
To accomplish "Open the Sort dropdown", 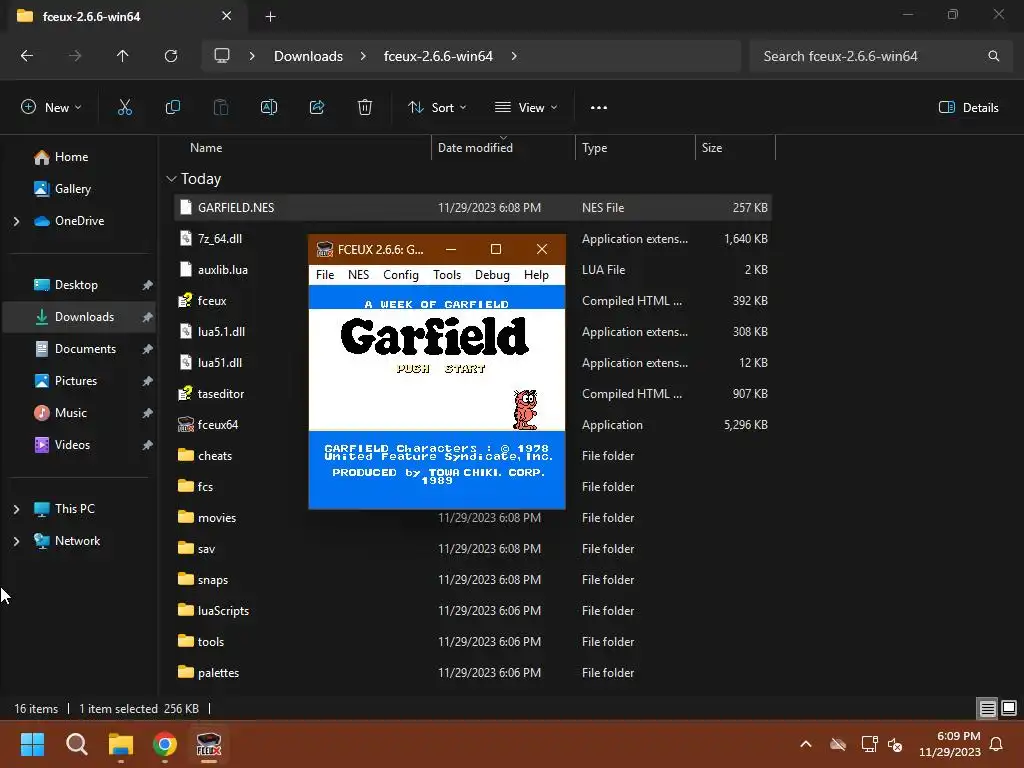I will 437,108.
